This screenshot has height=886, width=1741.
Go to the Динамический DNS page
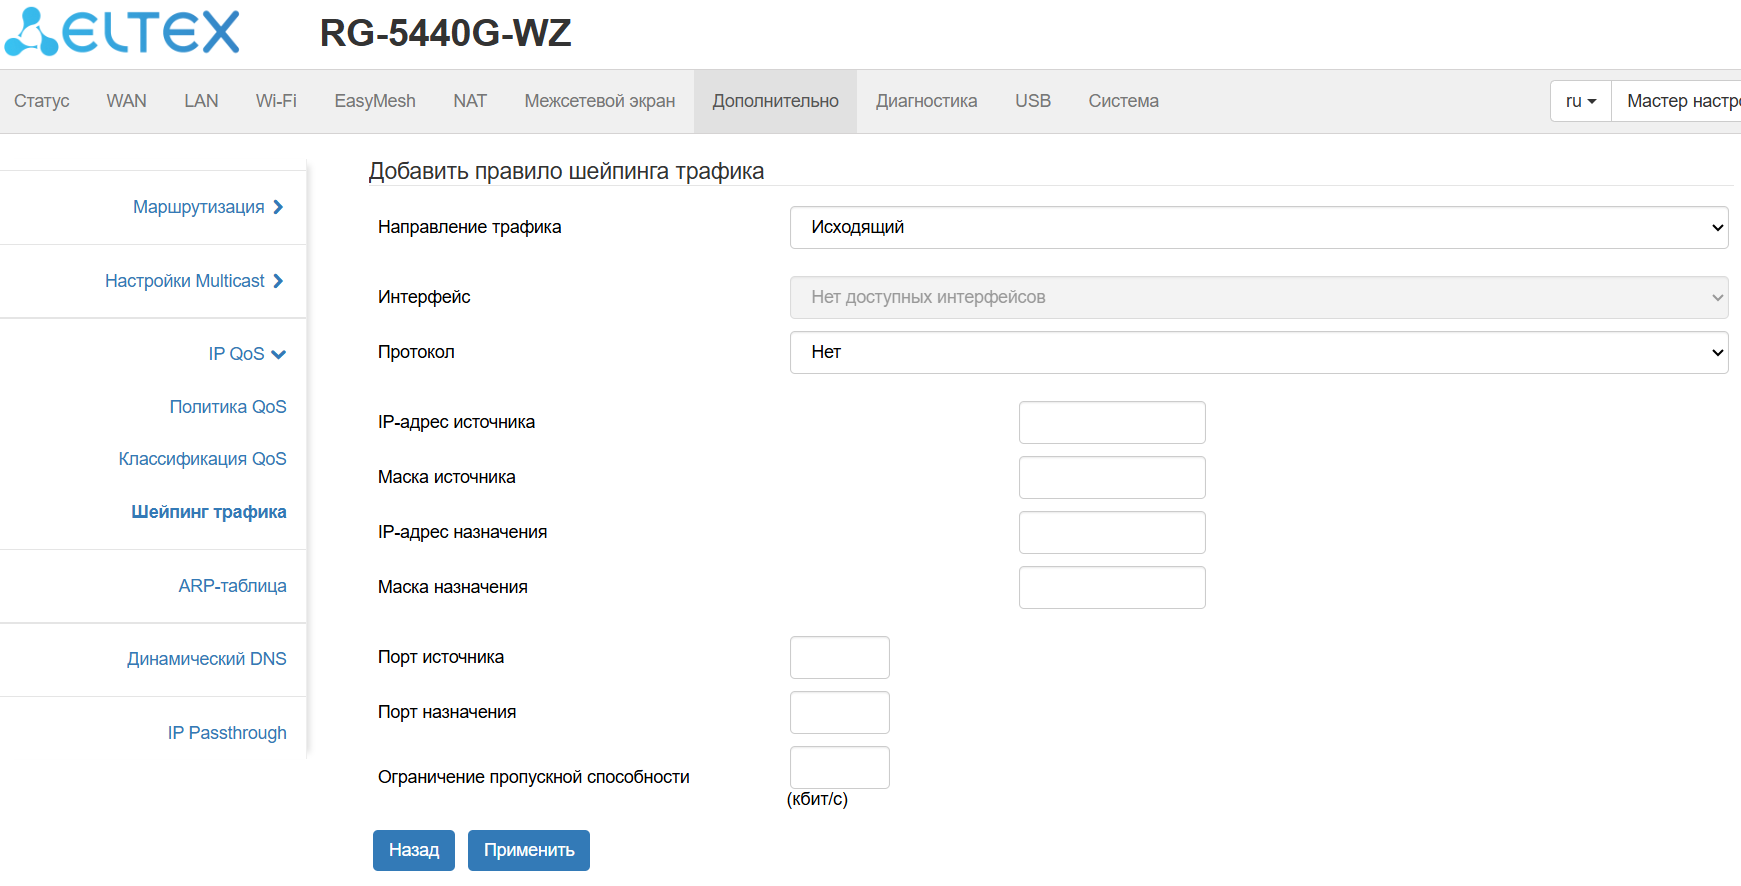206,659
